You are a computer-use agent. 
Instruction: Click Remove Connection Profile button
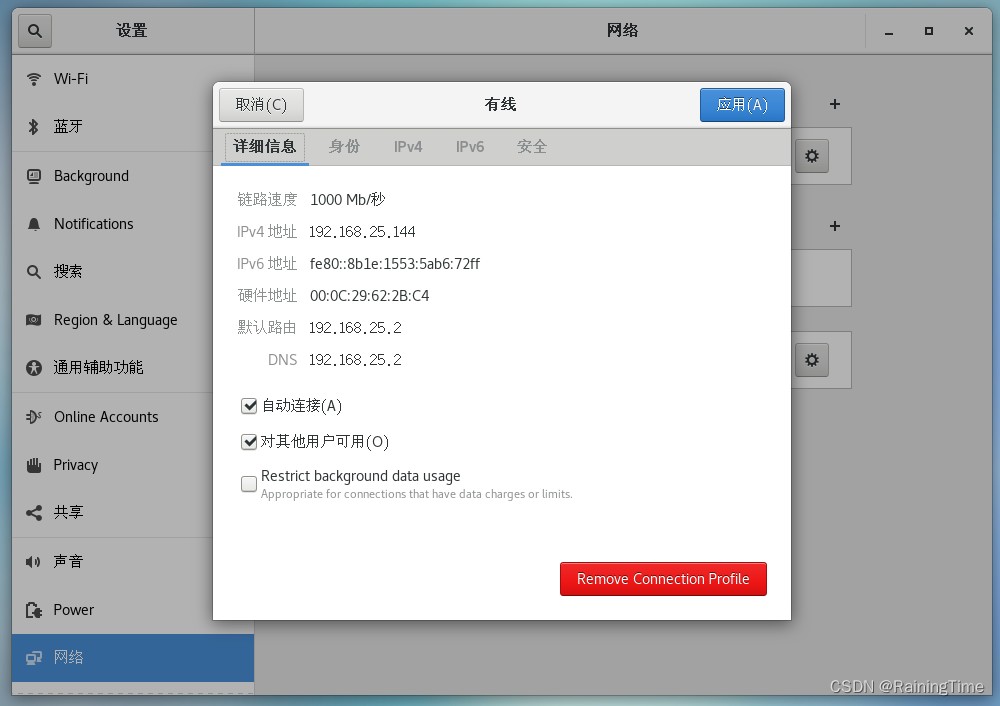tap(663, 579)
